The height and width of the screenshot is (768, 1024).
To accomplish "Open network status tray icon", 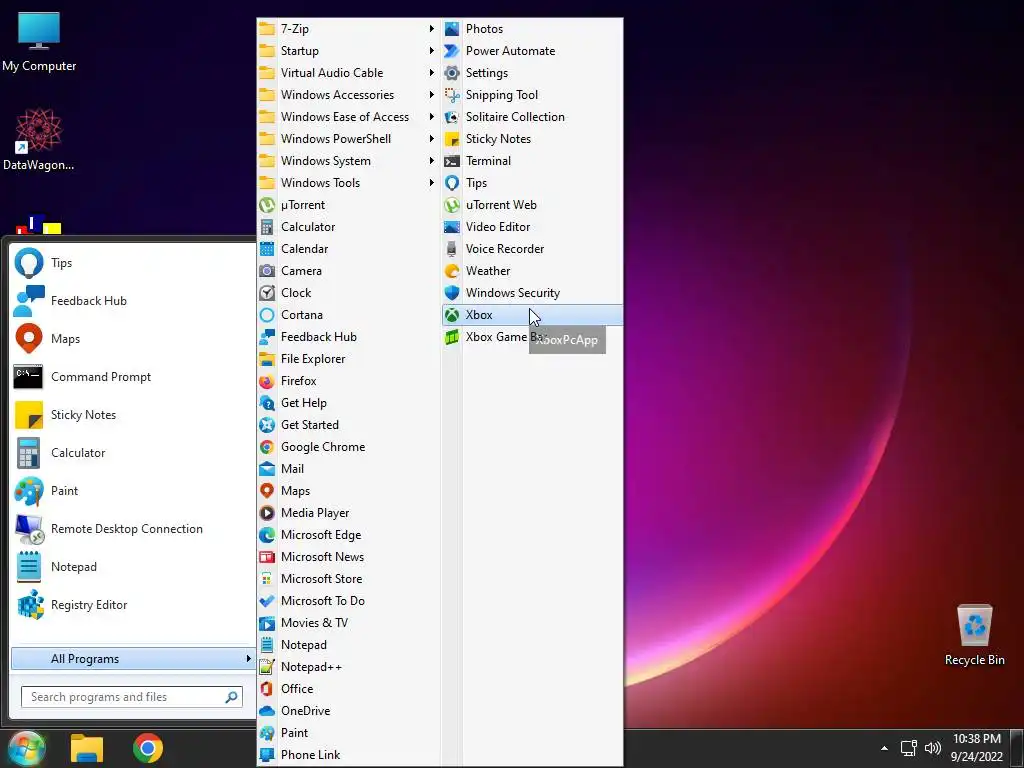I will tap(908, 748).
